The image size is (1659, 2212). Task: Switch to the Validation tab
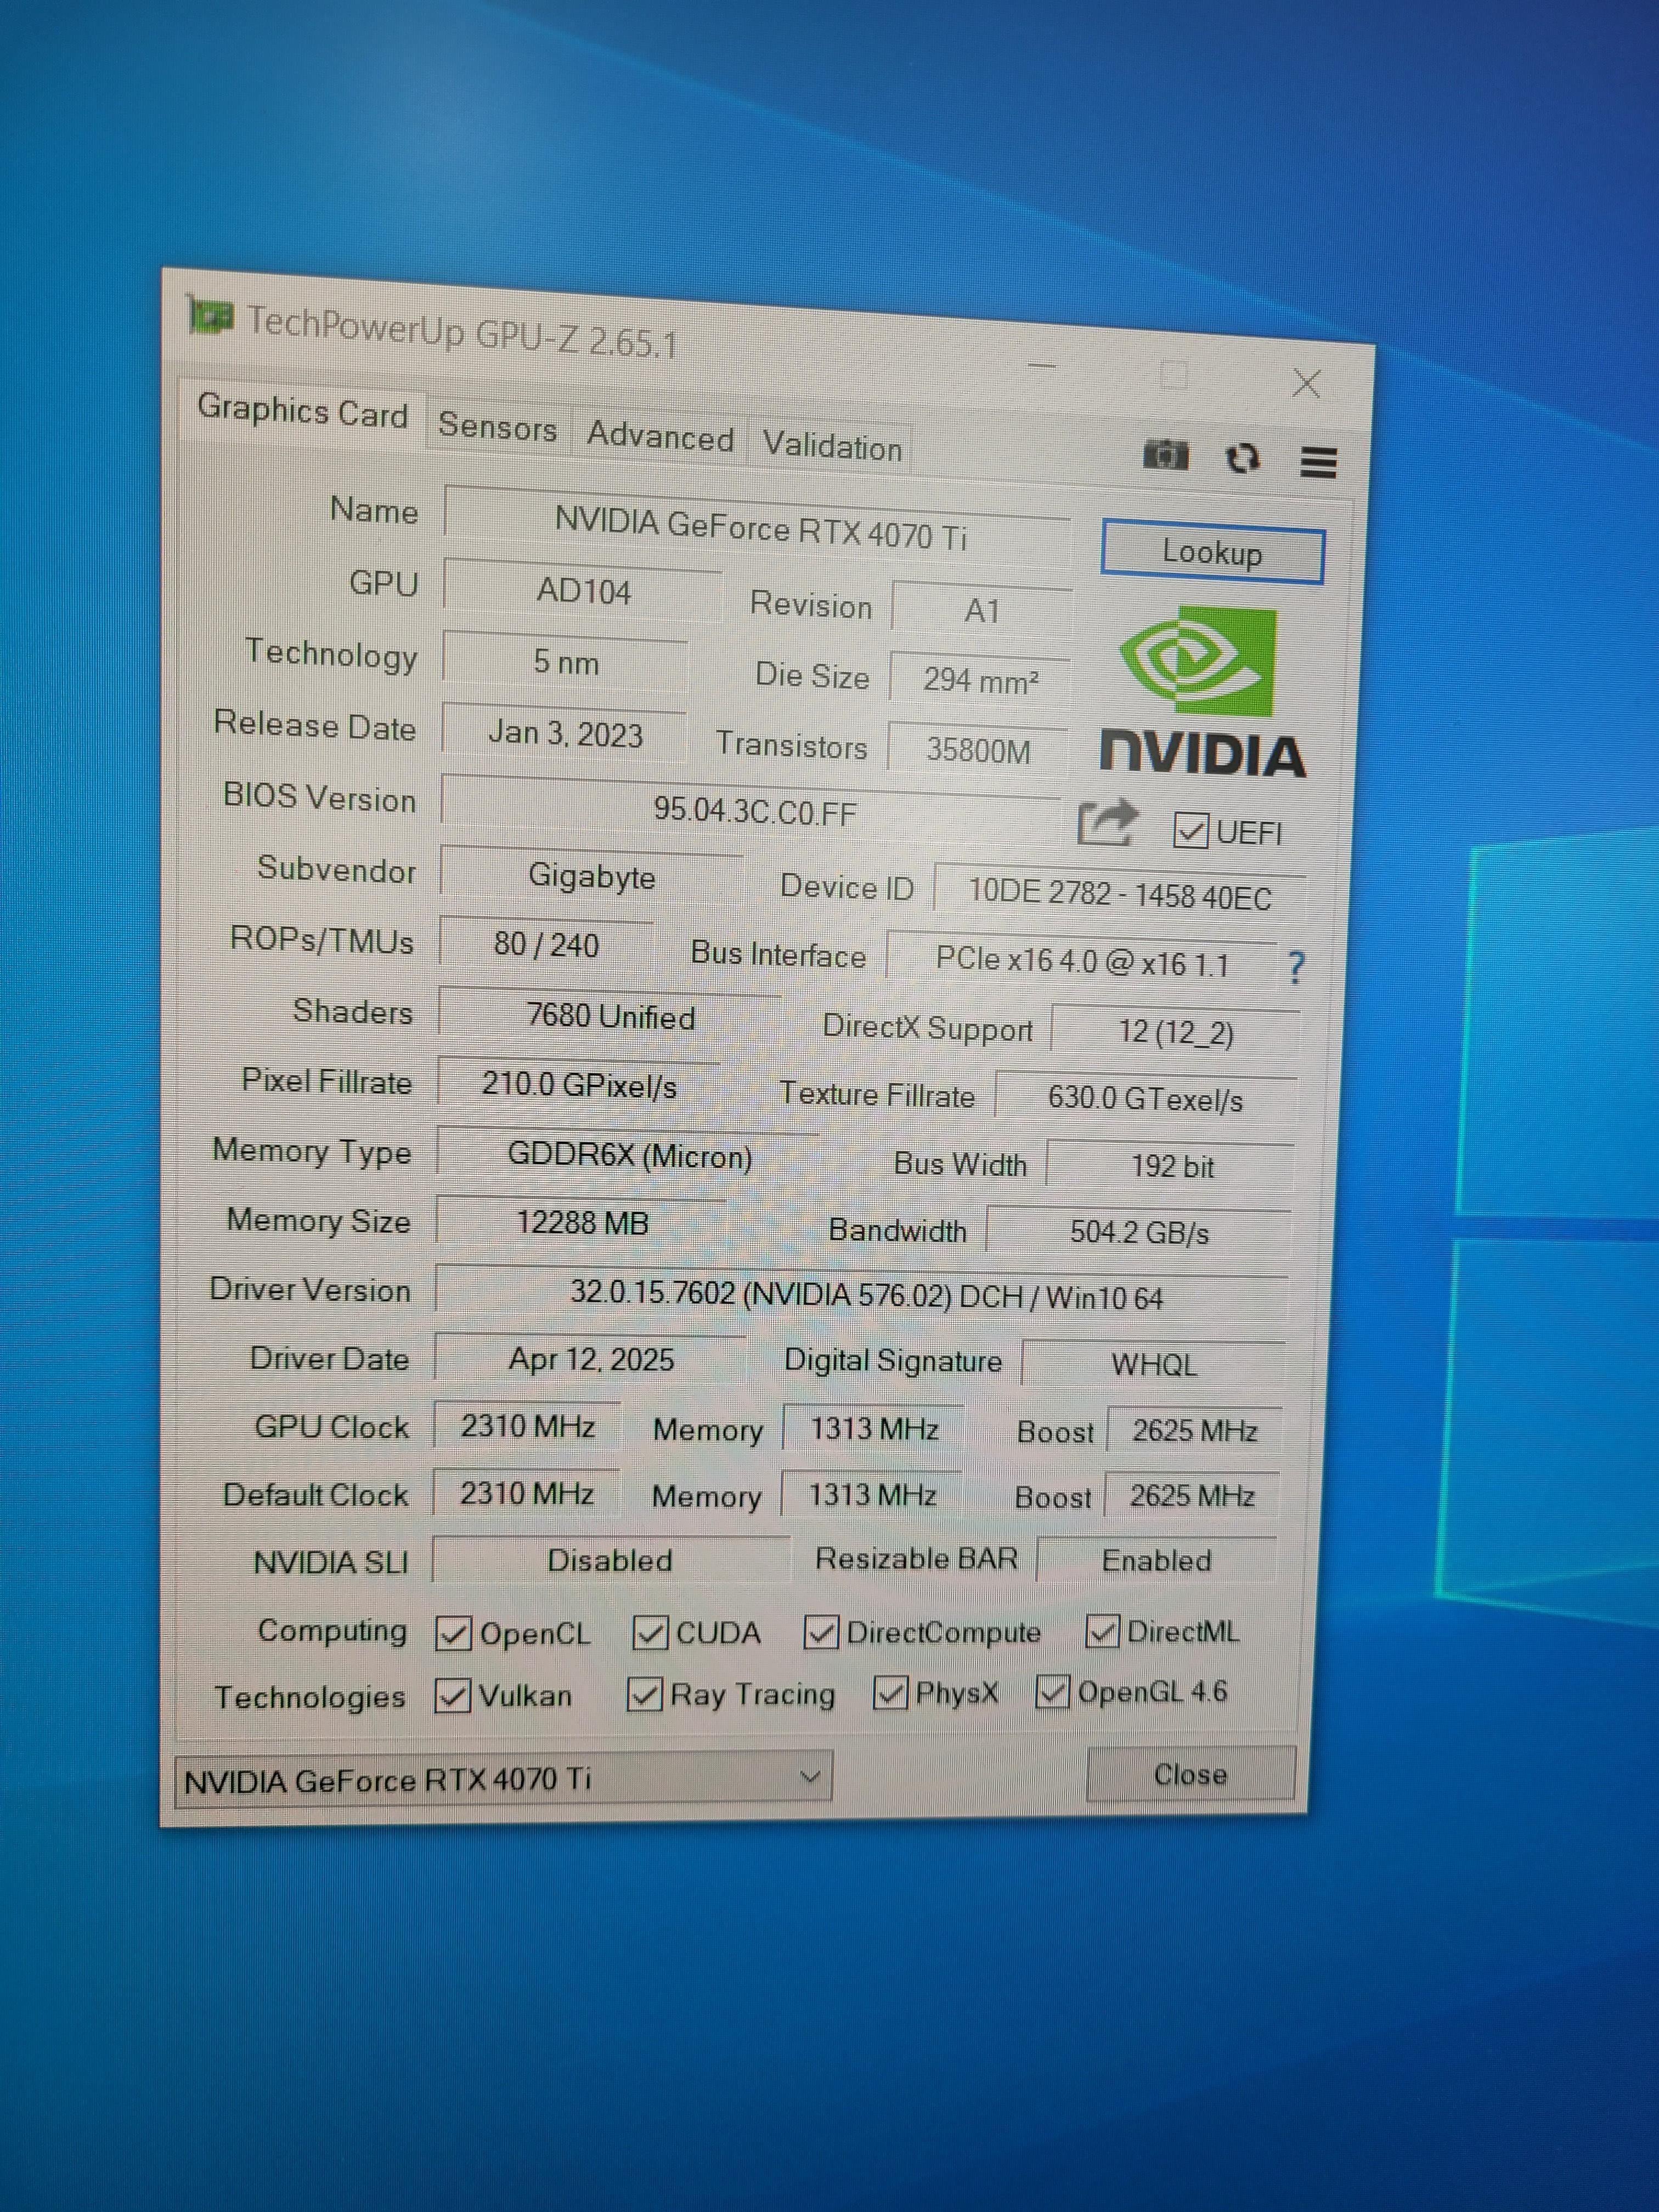point(832,445)
